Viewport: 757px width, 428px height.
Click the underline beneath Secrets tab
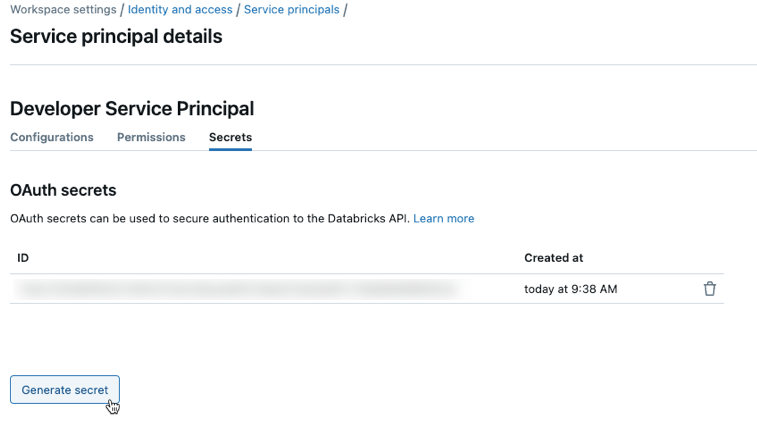pos(230,149)
